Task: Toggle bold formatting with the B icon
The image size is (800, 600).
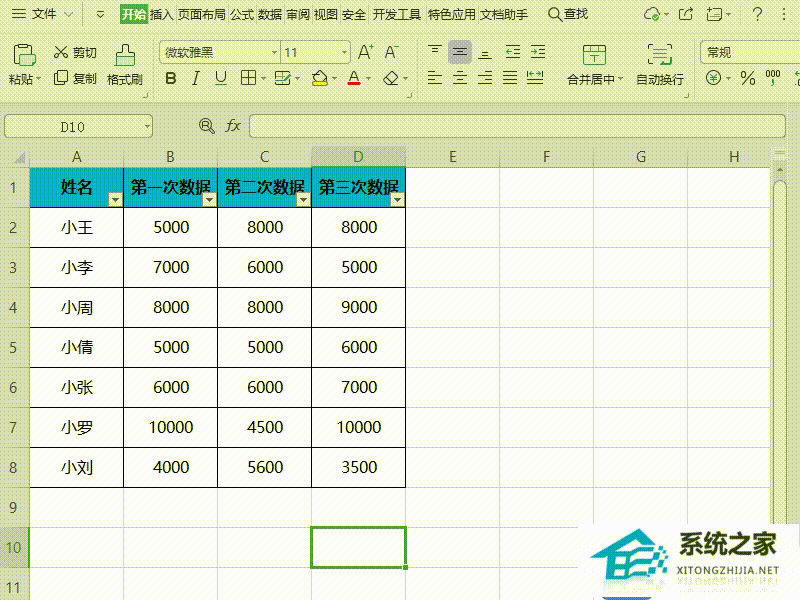Action: coord(171,77)
